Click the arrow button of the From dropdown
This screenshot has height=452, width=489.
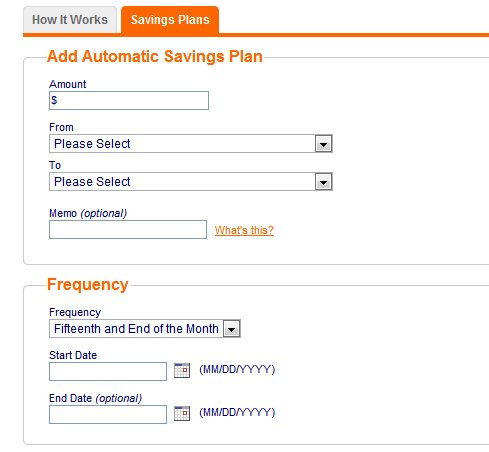323,144
